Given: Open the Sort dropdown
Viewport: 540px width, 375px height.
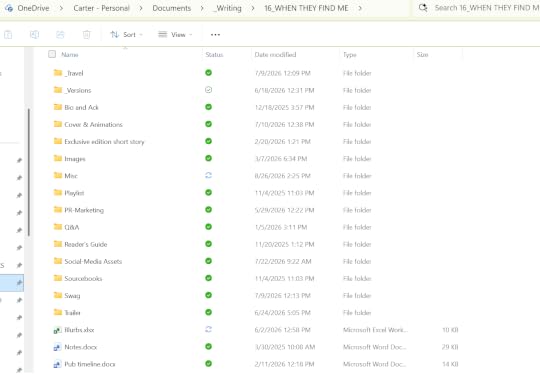Looking at the screenshot, I should click(x=126, y=34).
